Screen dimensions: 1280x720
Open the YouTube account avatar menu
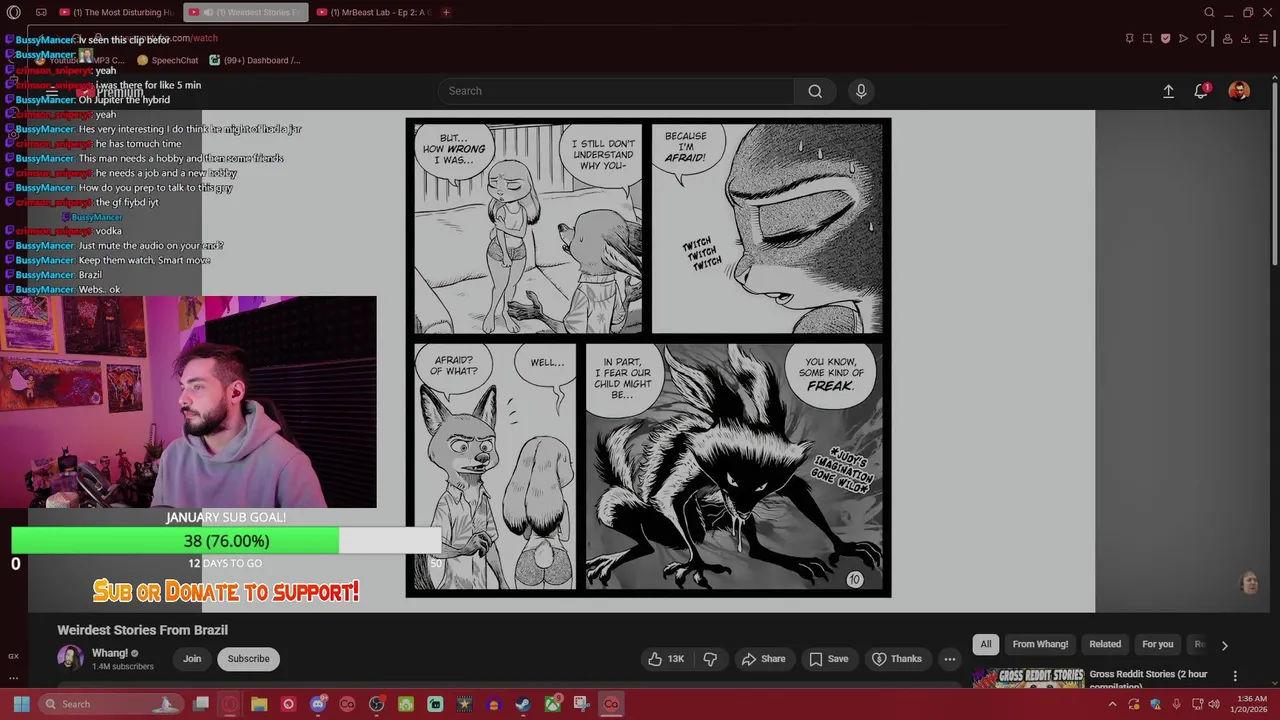[1239, 91]
